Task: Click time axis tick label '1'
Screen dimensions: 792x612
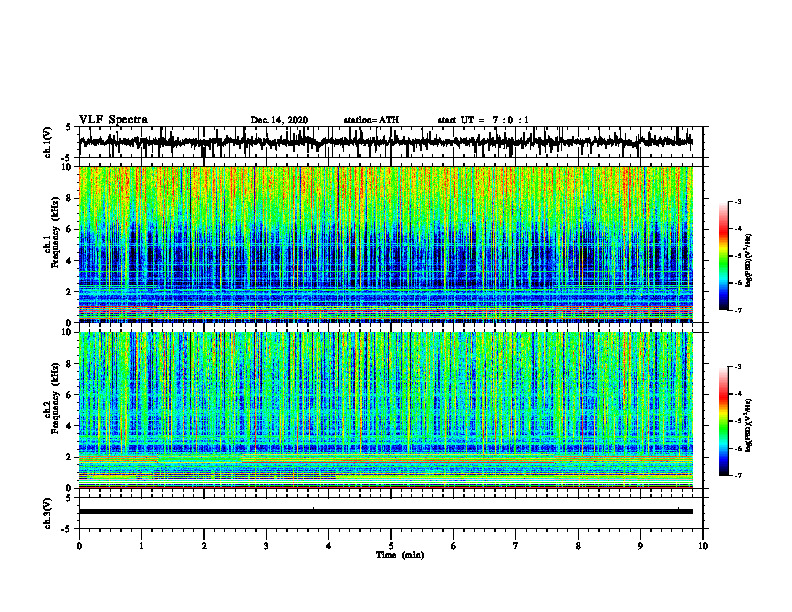Action: (141, 546)
